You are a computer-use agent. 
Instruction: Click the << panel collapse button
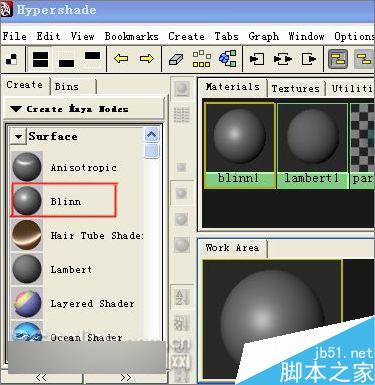pos(41,378)
